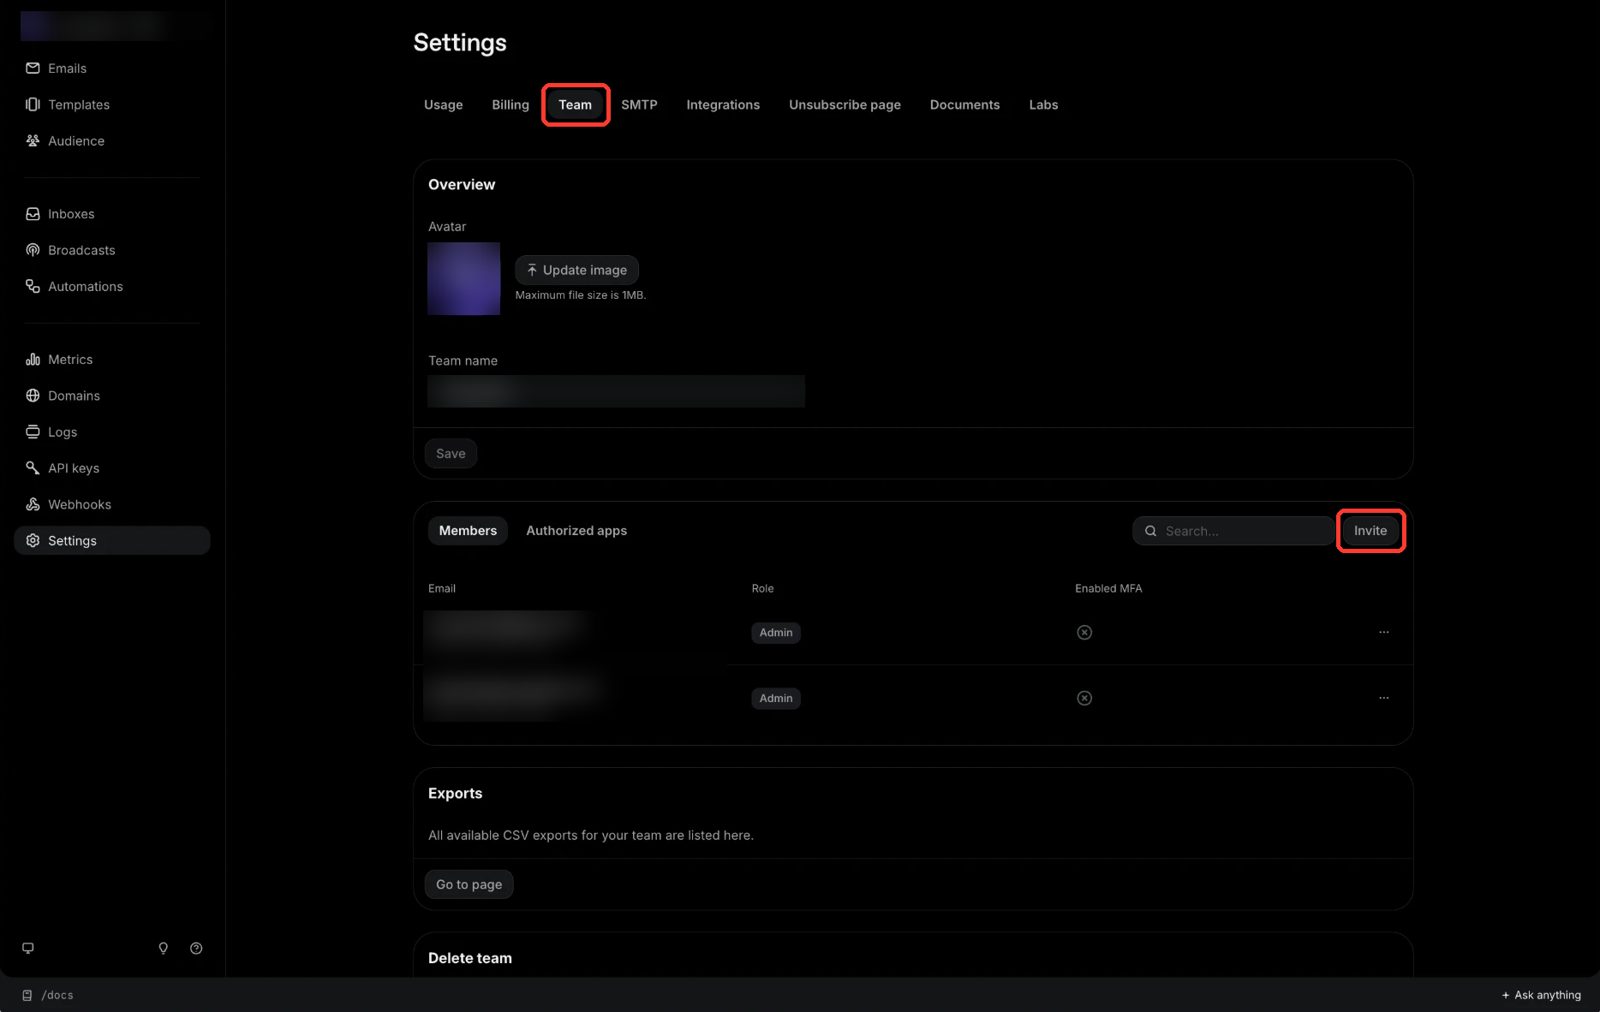The height and width of the screenshot is (1012, 1600).
Task: Select the Members tab
Action: (468, 531)
